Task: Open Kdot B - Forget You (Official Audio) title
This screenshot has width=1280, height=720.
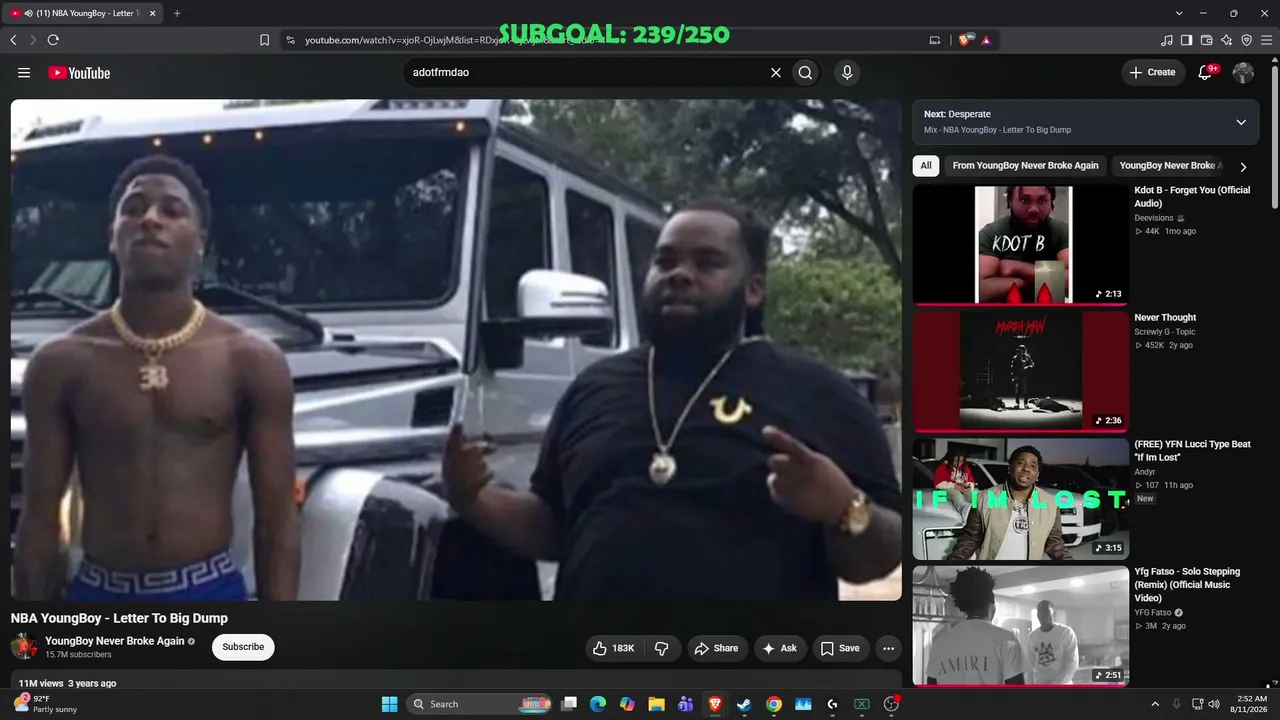Action: pos(1192,197)
